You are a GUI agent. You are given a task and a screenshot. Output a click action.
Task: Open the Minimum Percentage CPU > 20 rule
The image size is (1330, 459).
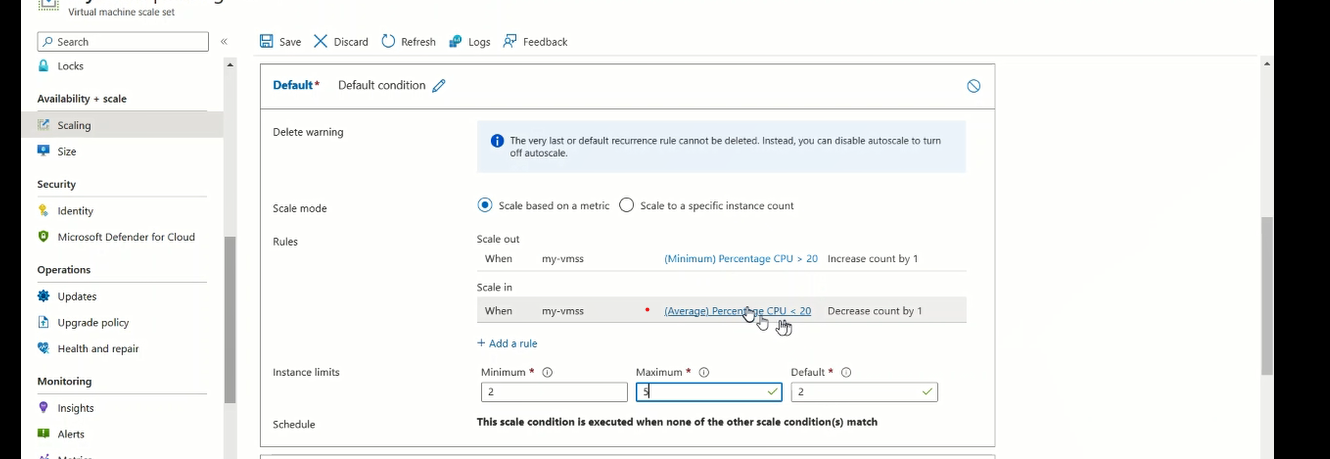[740, 259]
